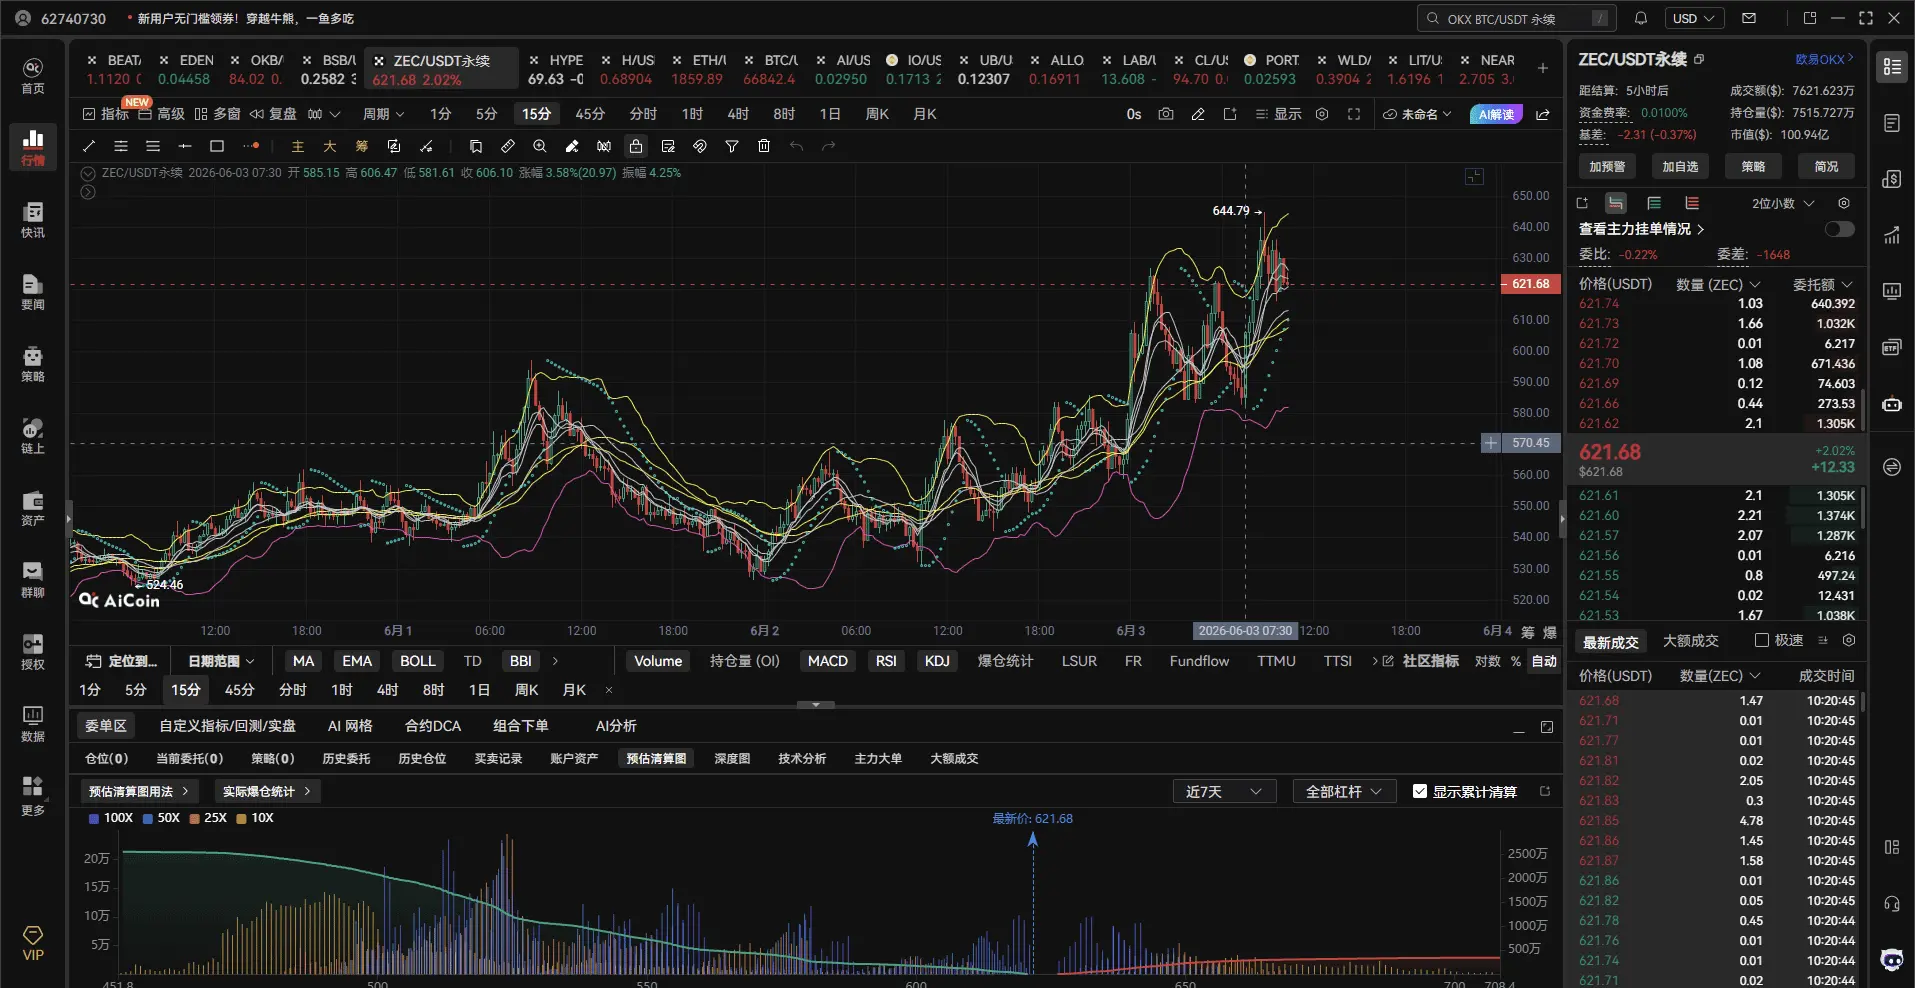This screenshot has width=1915, height=988.
Task: Show sell-only order book layout icon
Action: tap(1692, 203)
